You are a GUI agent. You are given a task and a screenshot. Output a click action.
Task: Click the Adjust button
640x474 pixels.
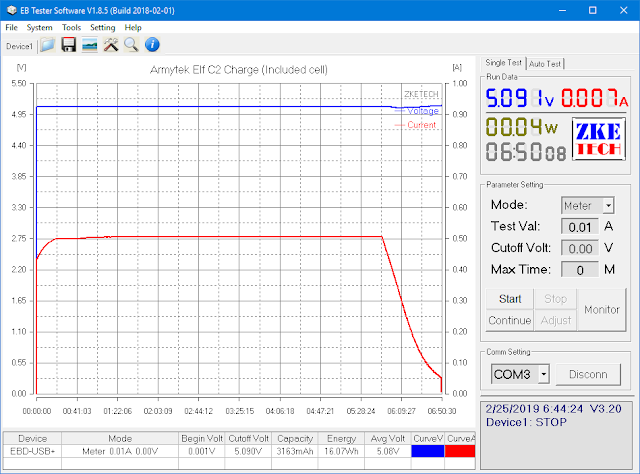(x=556, y=320)
